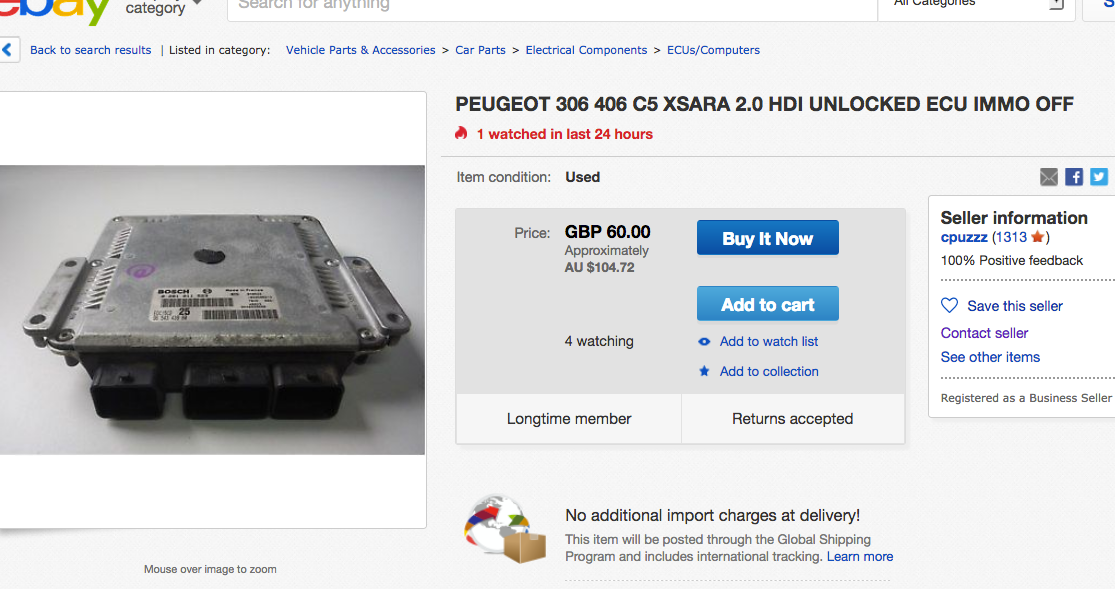Open the Electrical Components breadcrumb
Screen dimensions: 1115x589
tap(586, 50)
